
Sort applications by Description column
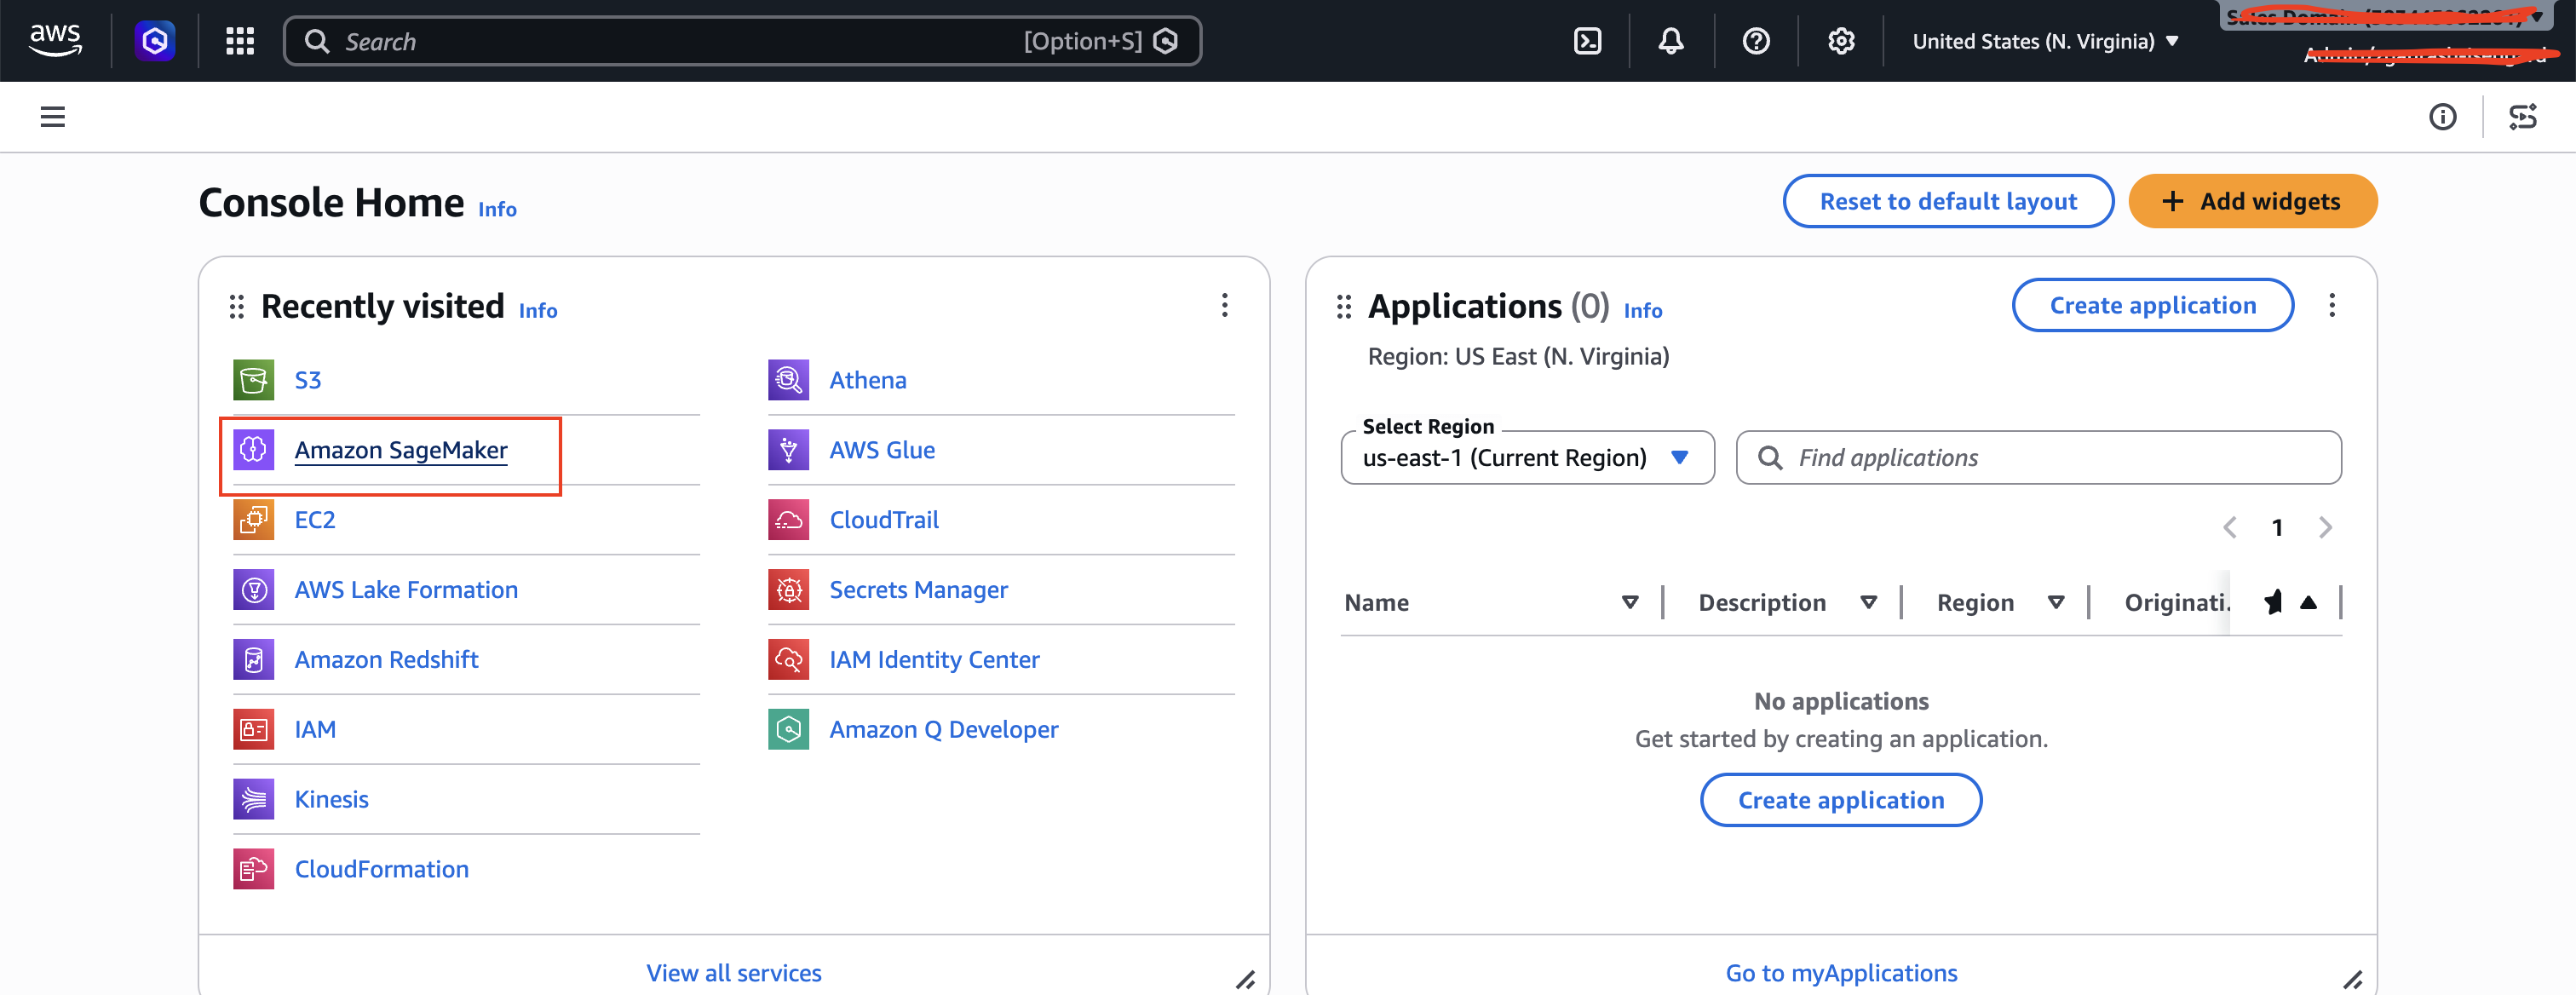pos(1868,602)
